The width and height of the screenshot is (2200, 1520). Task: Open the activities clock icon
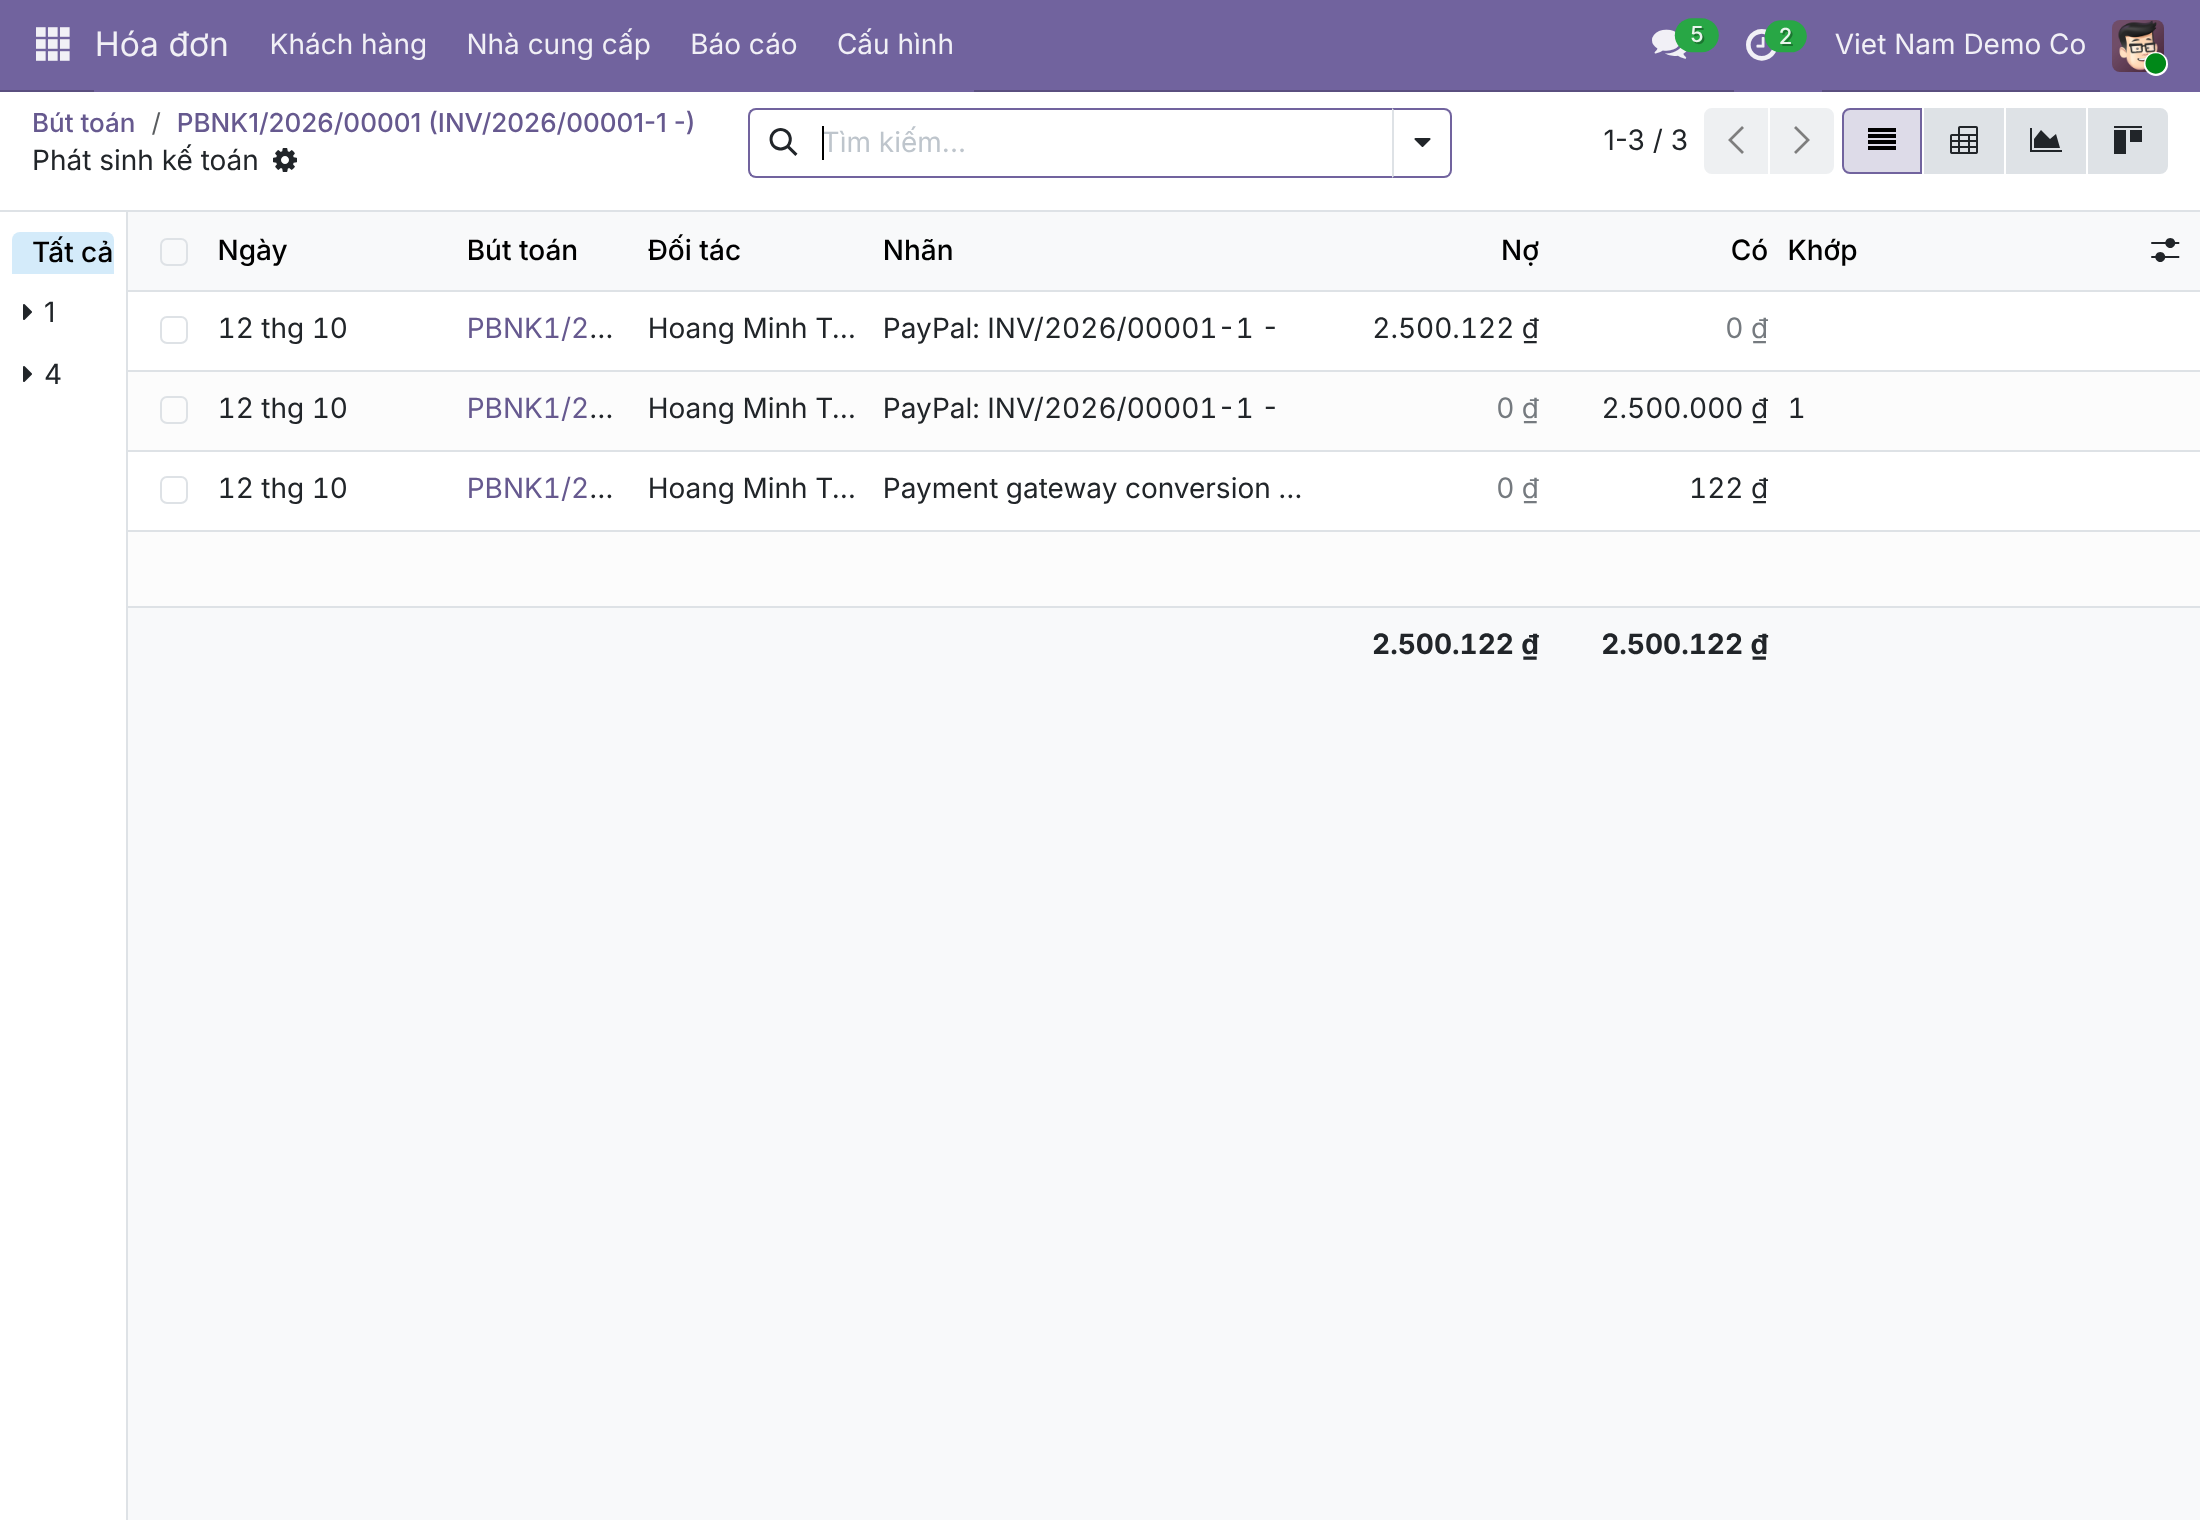point(1760,45)
